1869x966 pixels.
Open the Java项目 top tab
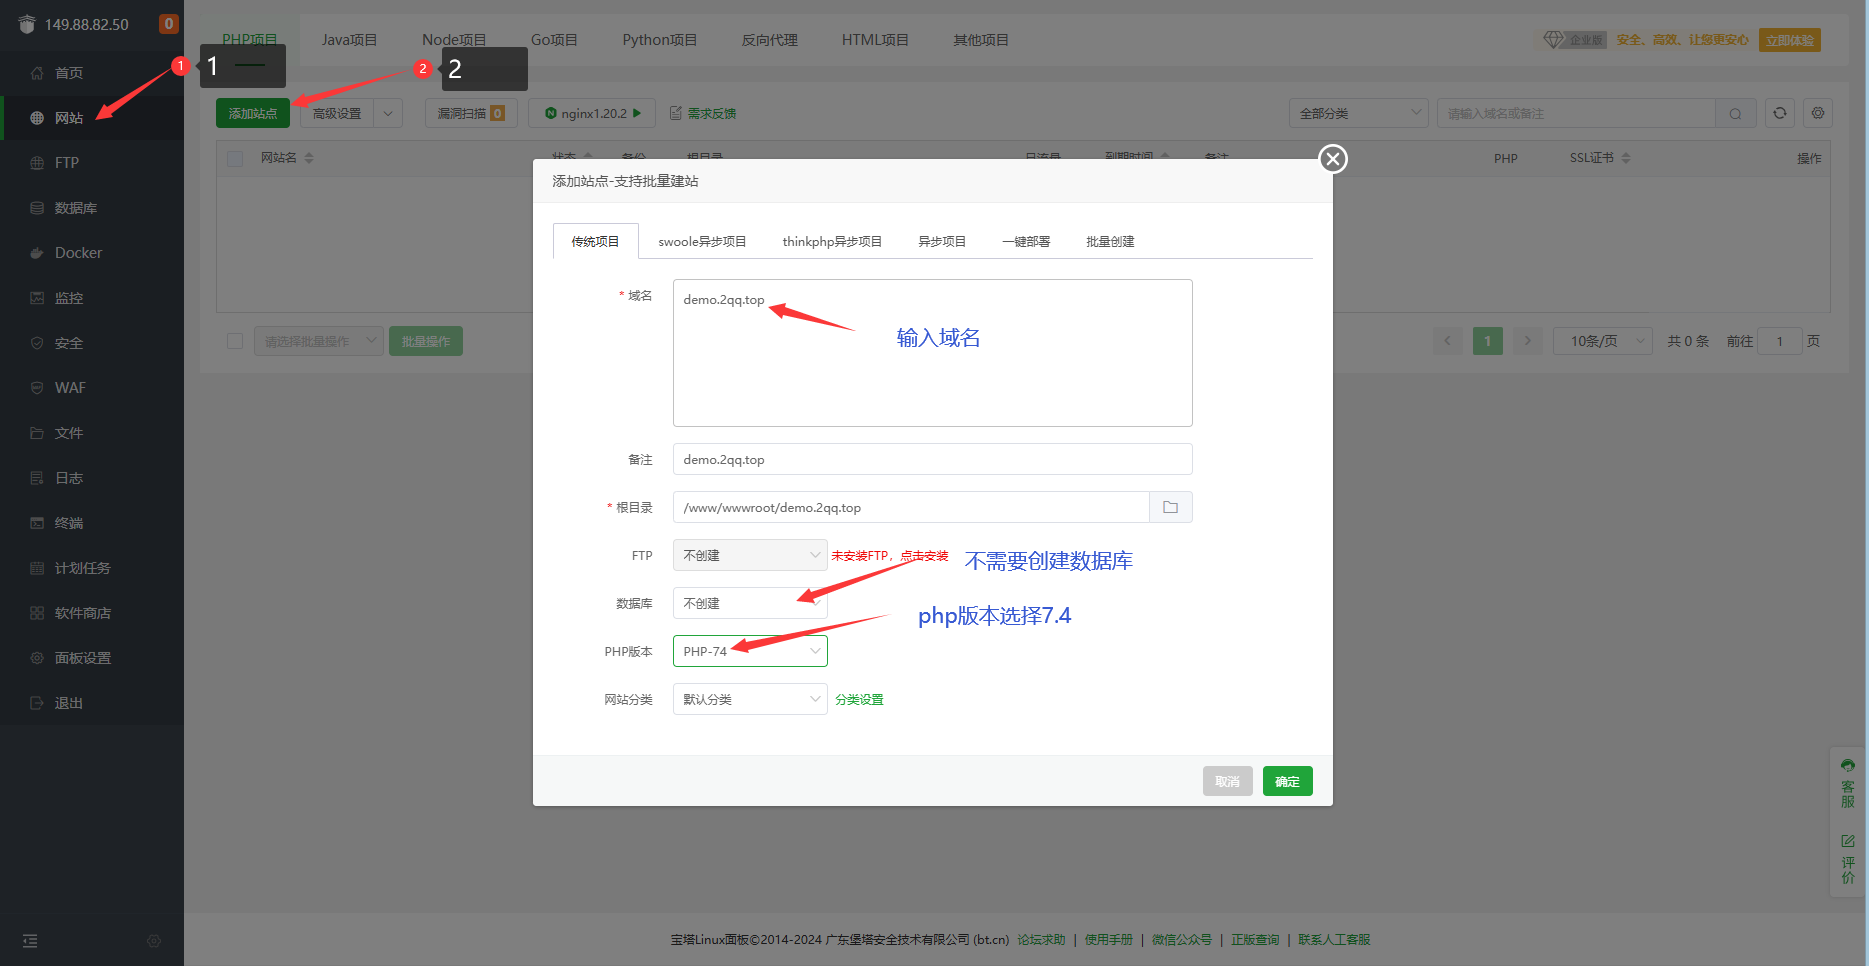(x=349, y=40)
